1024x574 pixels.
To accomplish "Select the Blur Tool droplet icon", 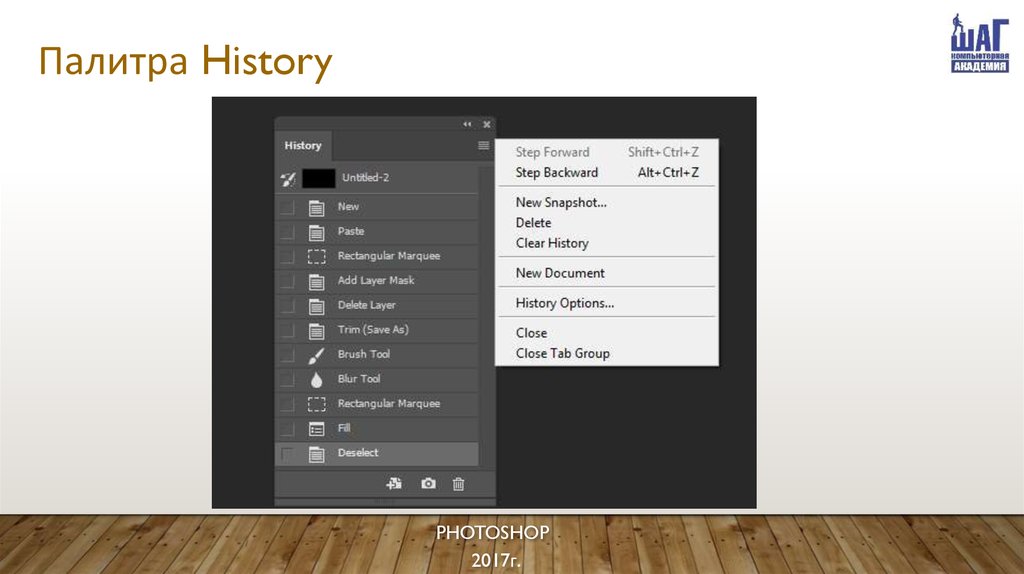I will 316,380.
